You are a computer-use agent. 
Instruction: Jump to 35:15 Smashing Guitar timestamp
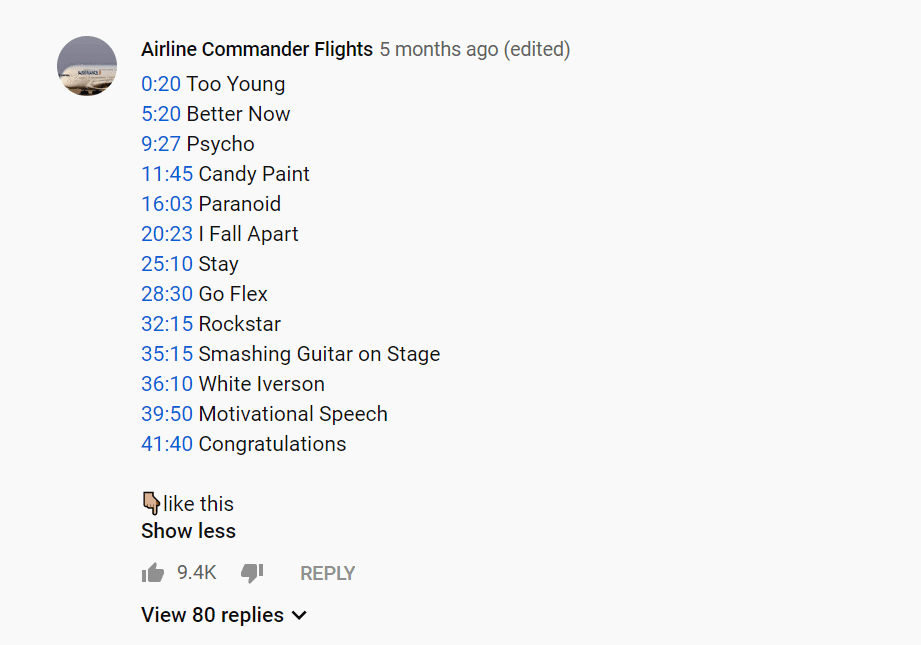167,354
